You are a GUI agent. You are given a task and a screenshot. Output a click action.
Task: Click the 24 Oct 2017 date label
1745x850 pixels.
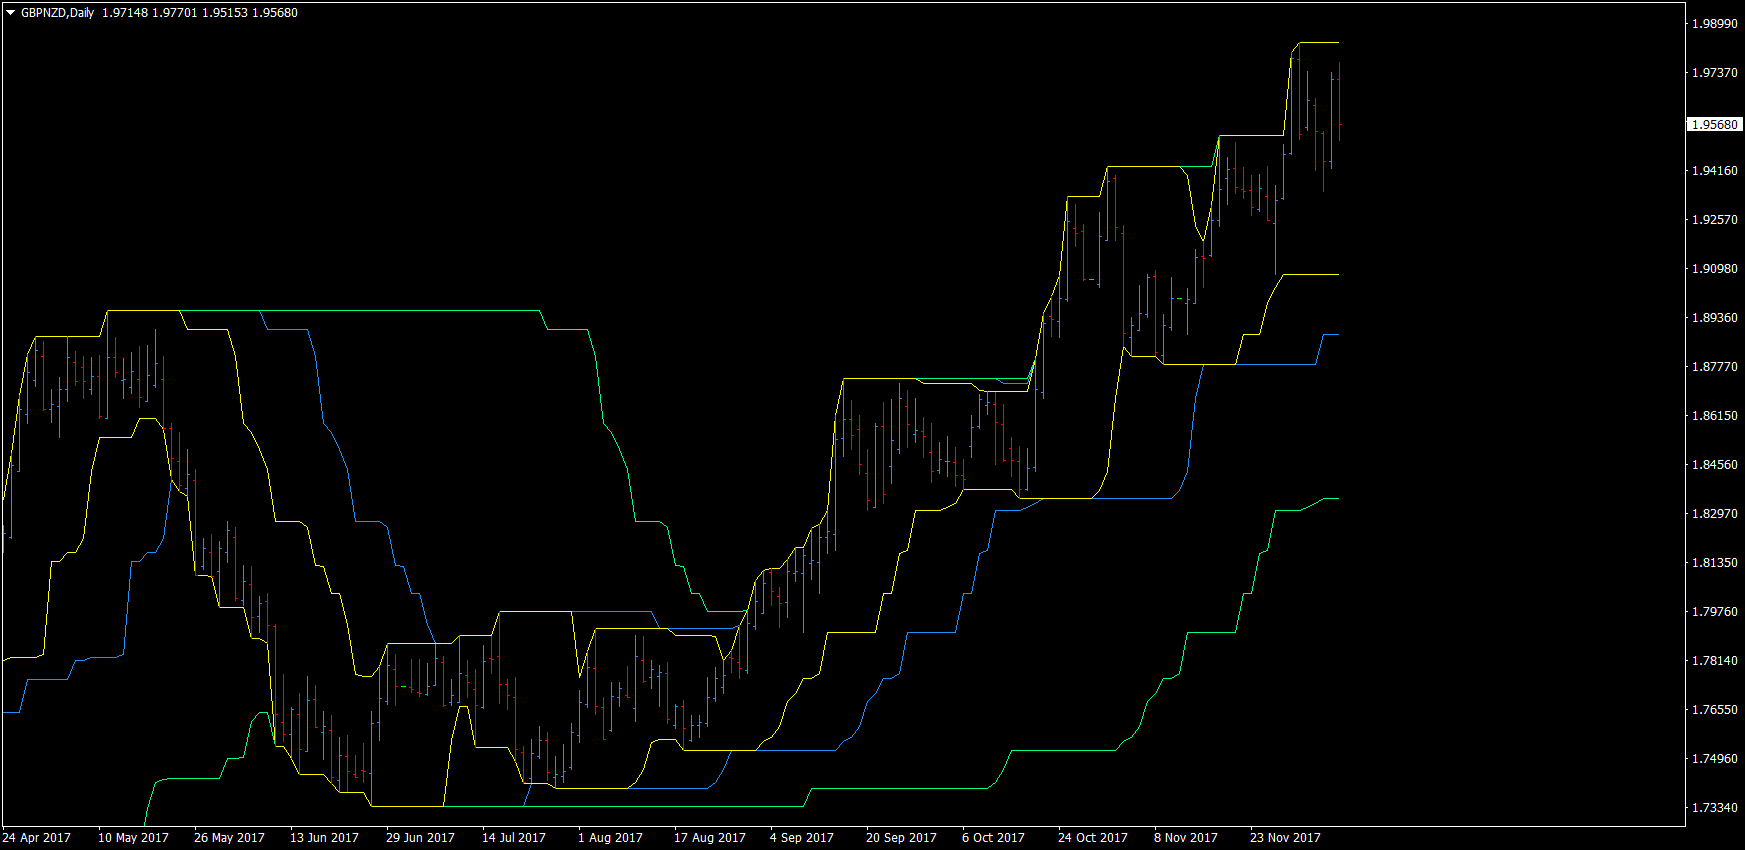click(x=1093, y=838)
